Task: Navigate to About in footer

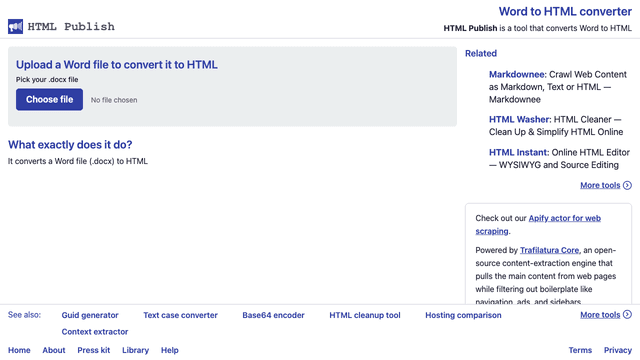Action: (x=54, y=350)
